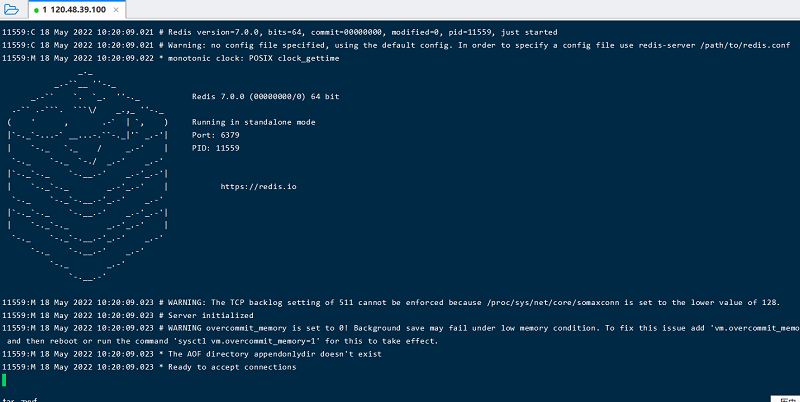Click the 'Ready to accept connections' line
This screenshot has width=800, height=402.
(149, 367)
